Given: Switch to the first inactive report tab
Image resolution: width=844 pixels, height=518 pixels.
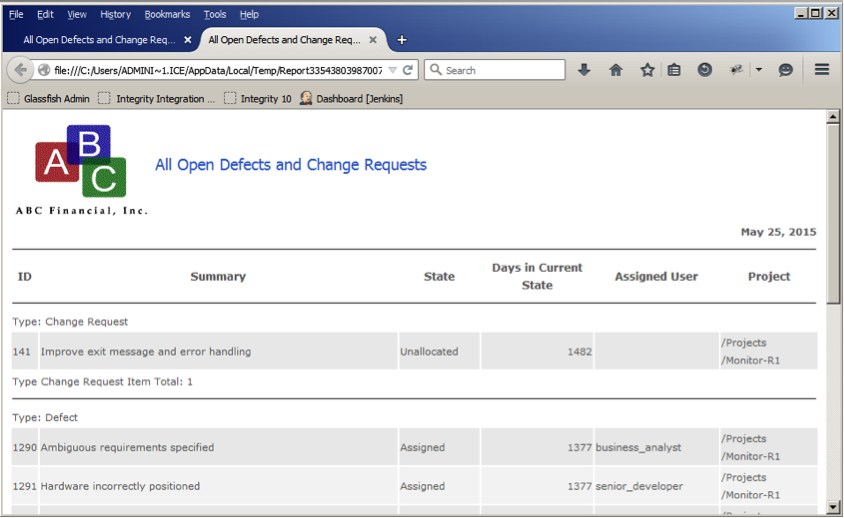Looking at the screenshot, I should 99,40.
